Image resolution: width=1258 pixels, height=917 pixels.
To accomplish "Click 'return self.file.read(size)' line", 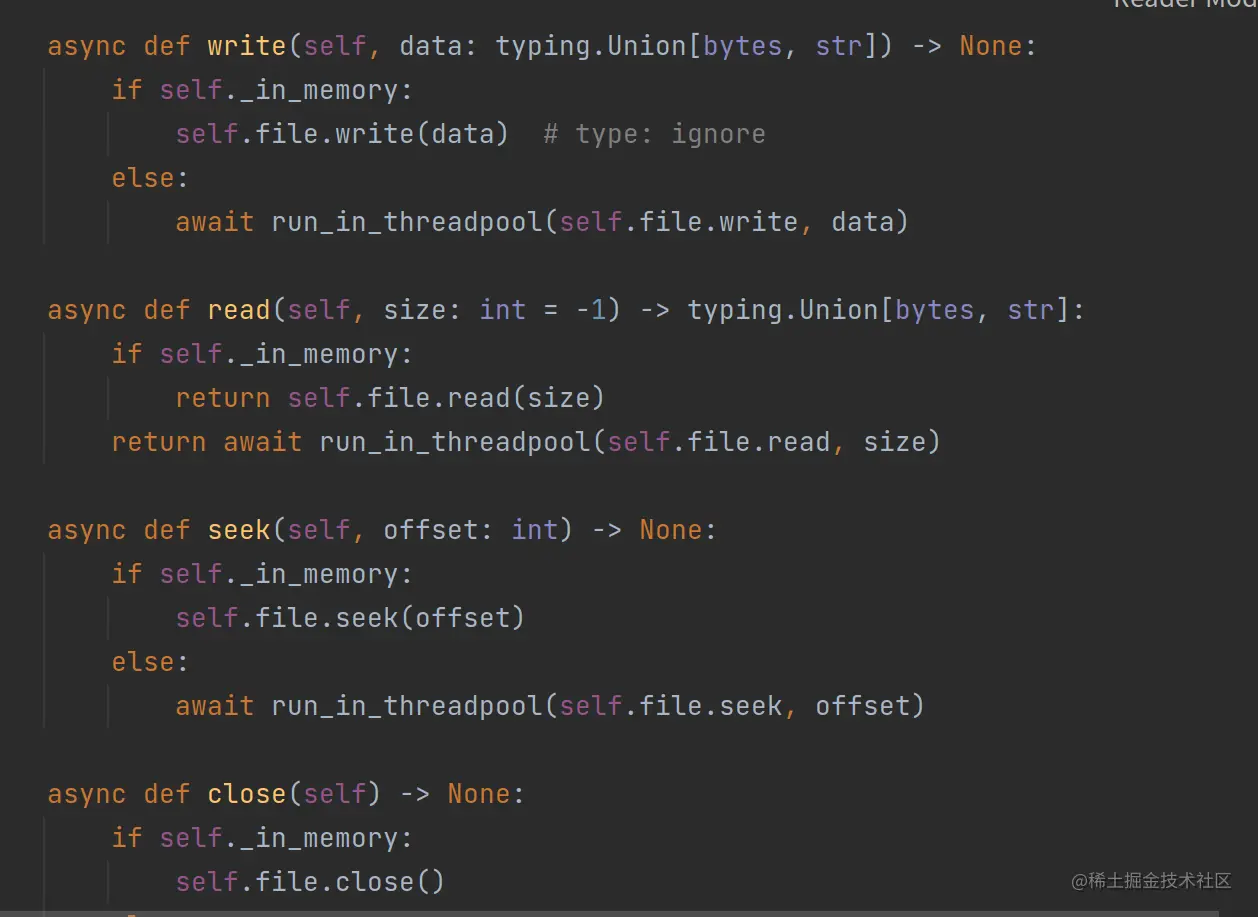I will click(x=391, y=398).
